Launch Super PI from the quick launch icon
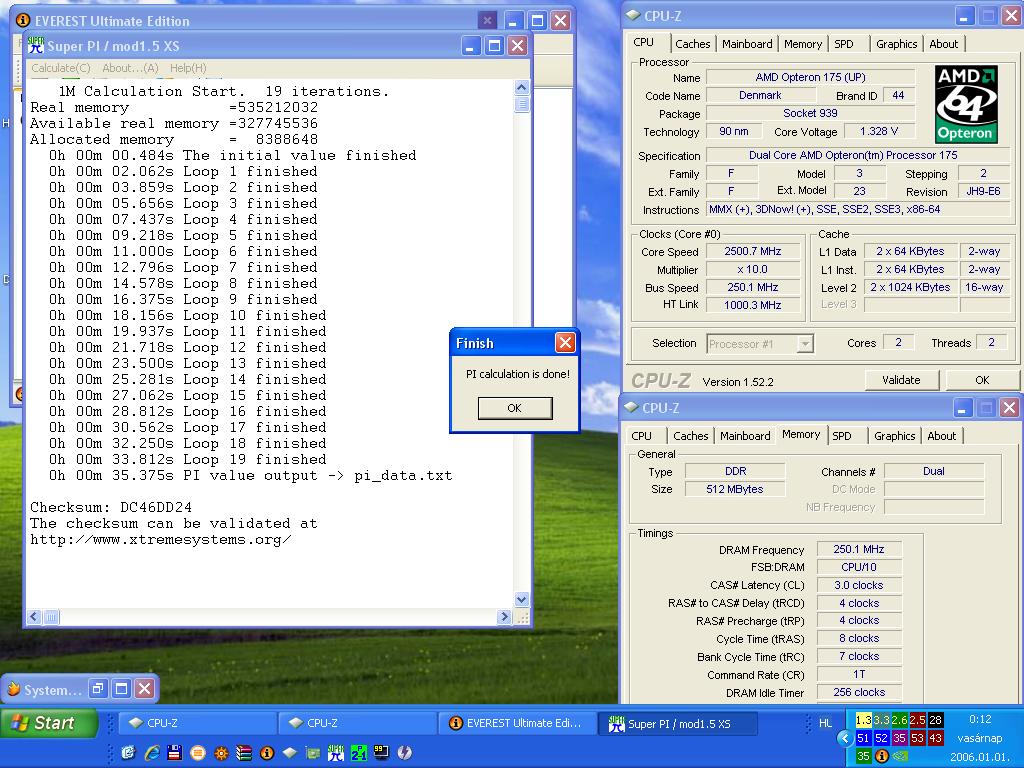The width and height of the screenshot is (1024, 768). (336, 753)
